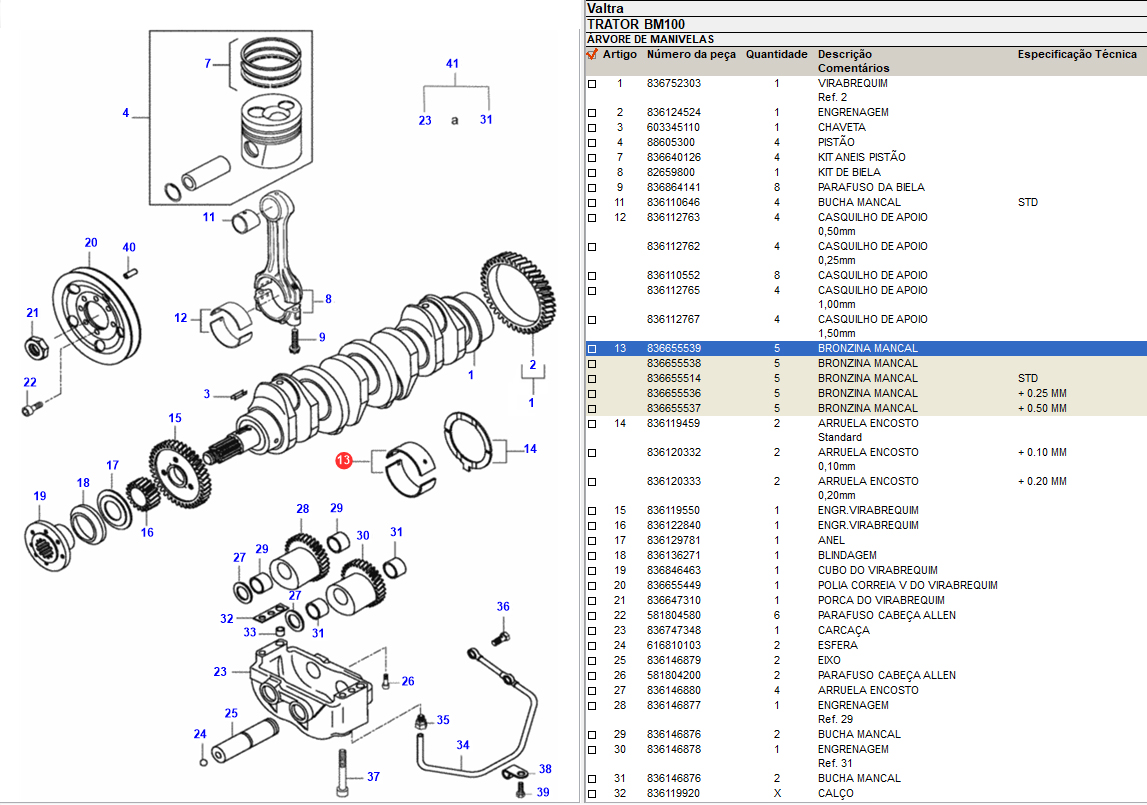Click the Especificação Técnica column header

1077,54
